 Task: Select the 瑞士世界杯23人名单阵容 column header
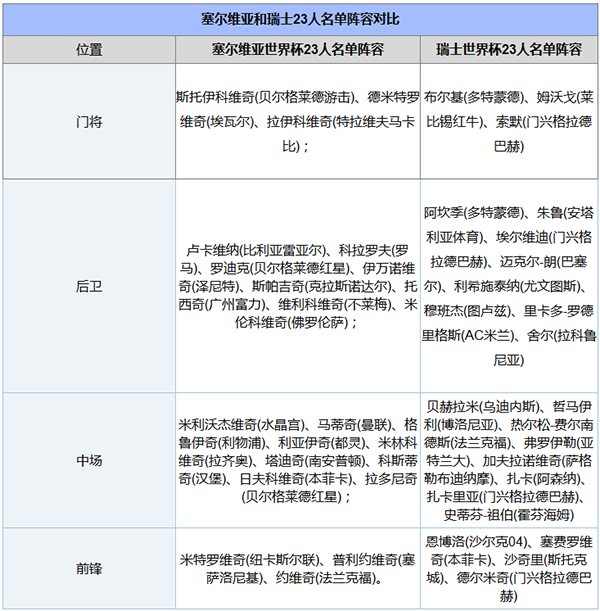(509, 49)
